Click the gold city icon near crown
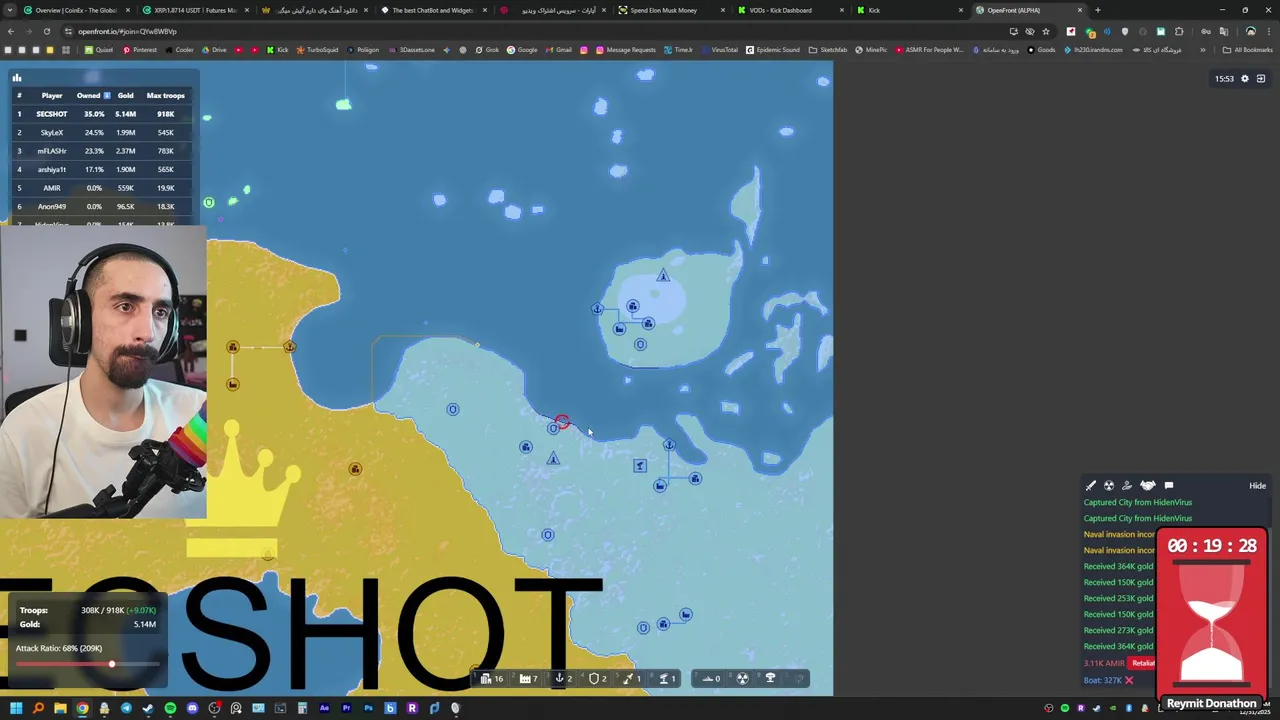This screenshot has height=720, width=1280. click(355, 469)
